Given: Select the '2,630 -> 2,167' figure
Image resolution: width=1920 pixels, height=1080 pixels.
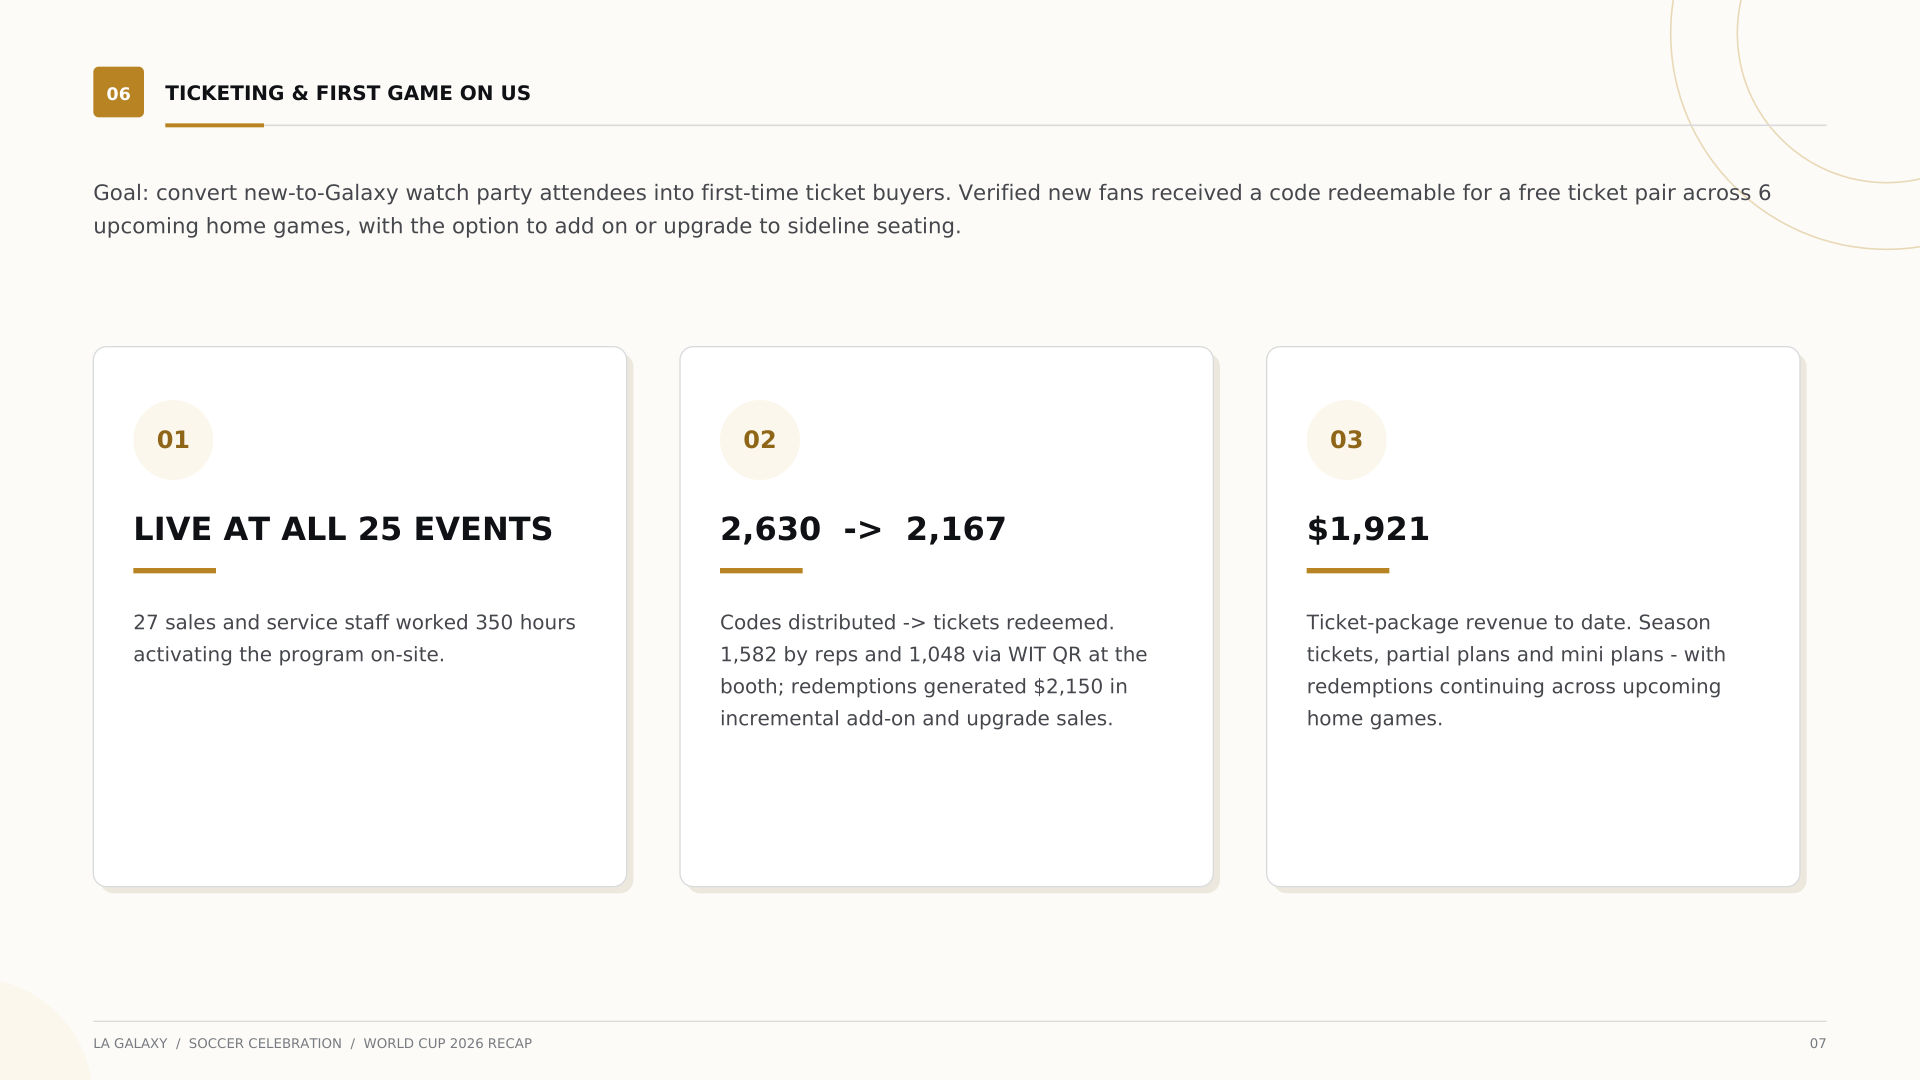Looking at the screenshot, I should click(863, 529).
